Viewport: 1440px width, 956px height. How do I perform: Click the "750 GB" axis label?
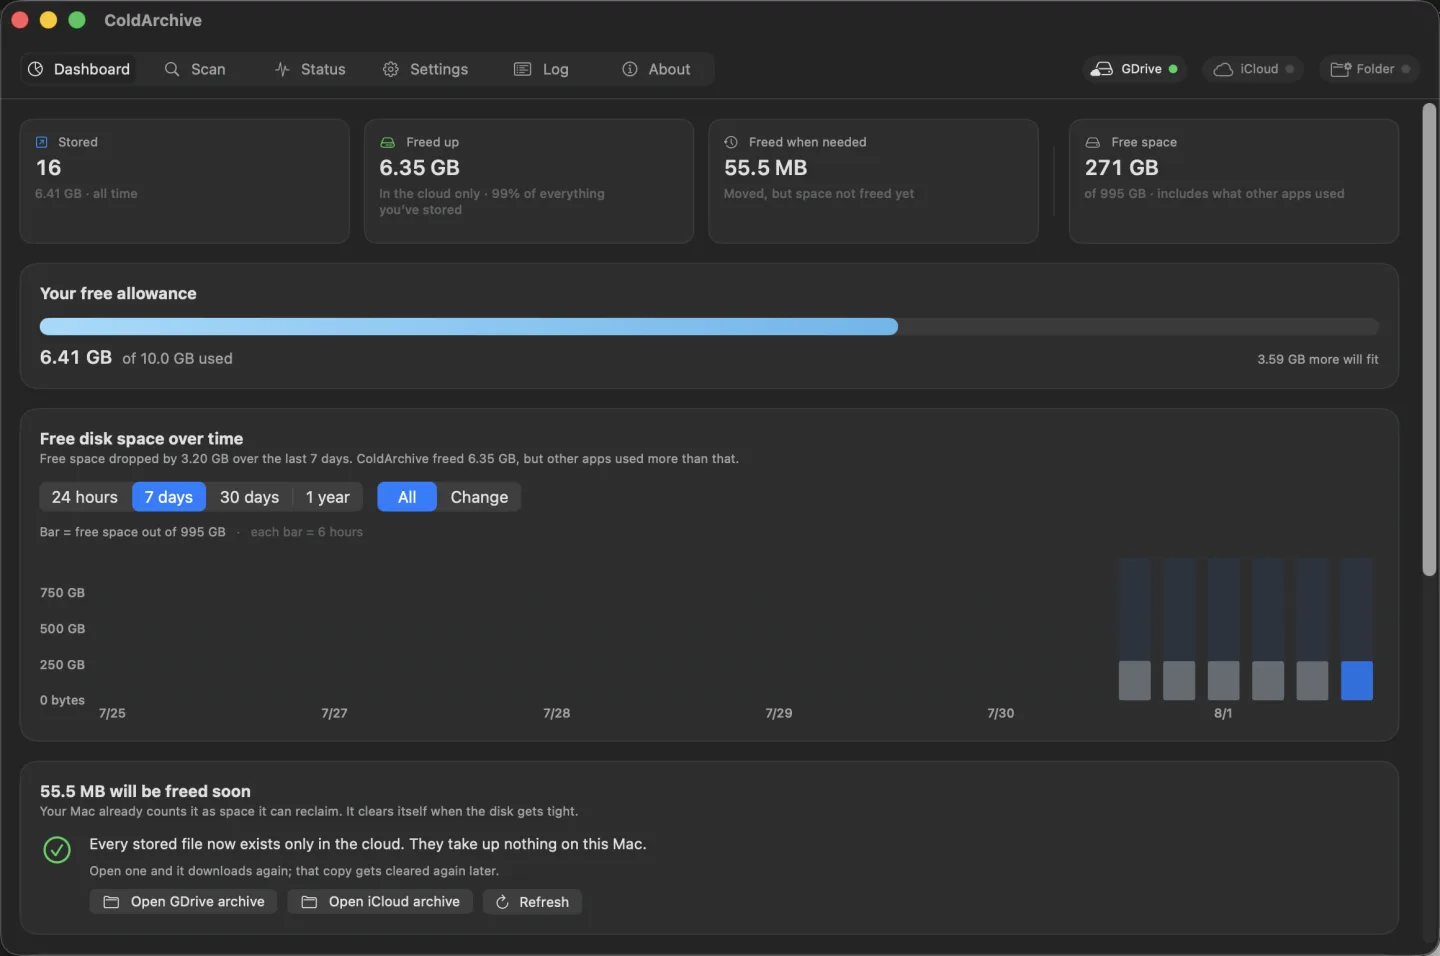[x=62, y=593]
